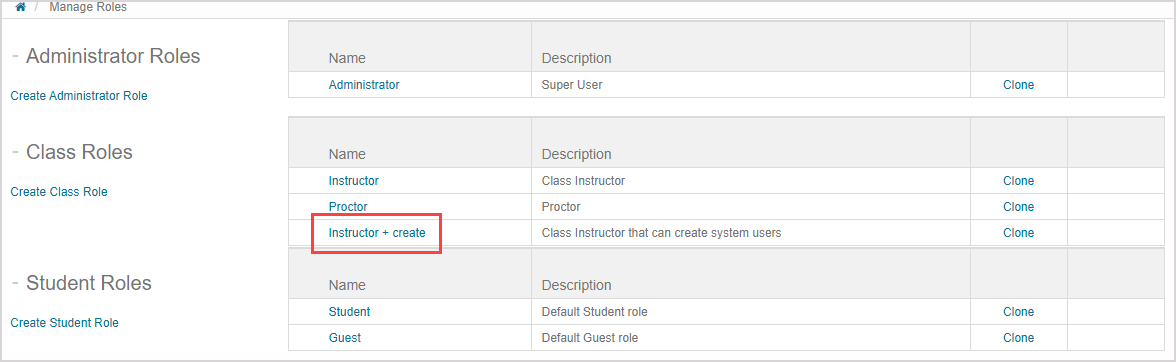Open the Instructor role
The width and height of the screenshot is (1176, 362).
pos(353,181)
